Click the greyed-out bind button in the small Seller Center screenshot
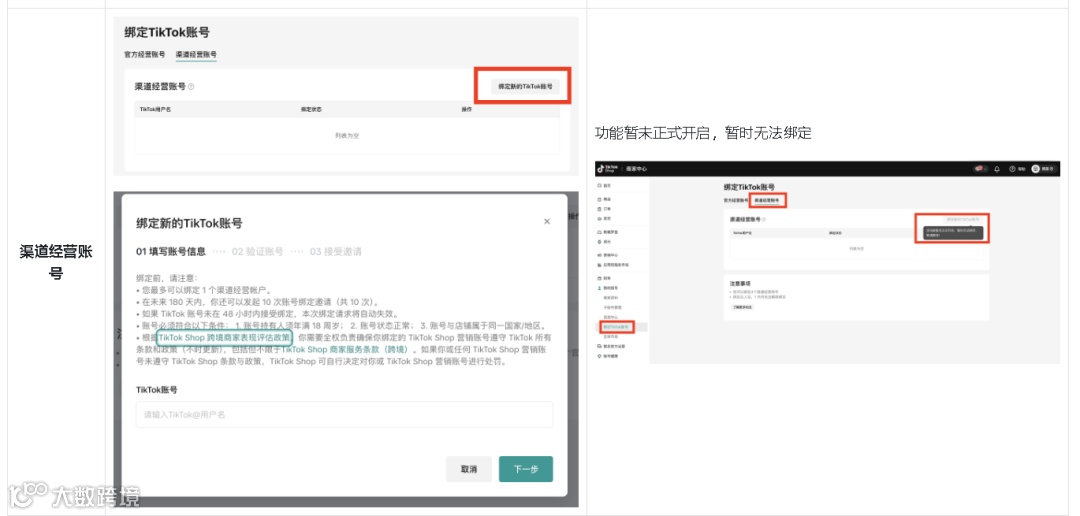Screen dimensions: 1080x516 963,220
